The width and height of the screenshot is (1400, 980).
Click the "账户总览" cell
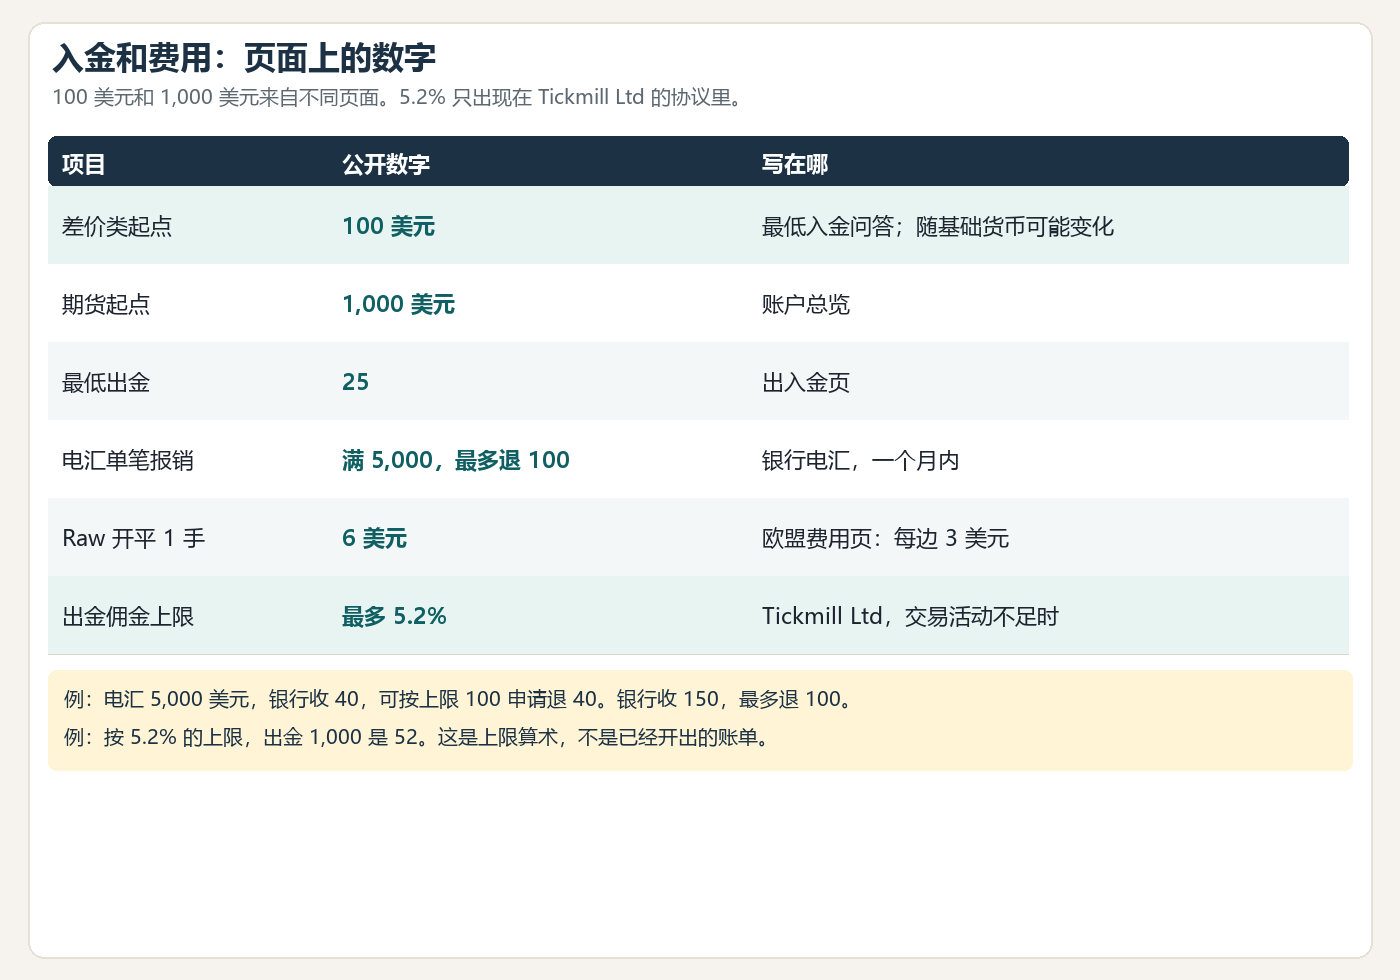coord(806,304)
